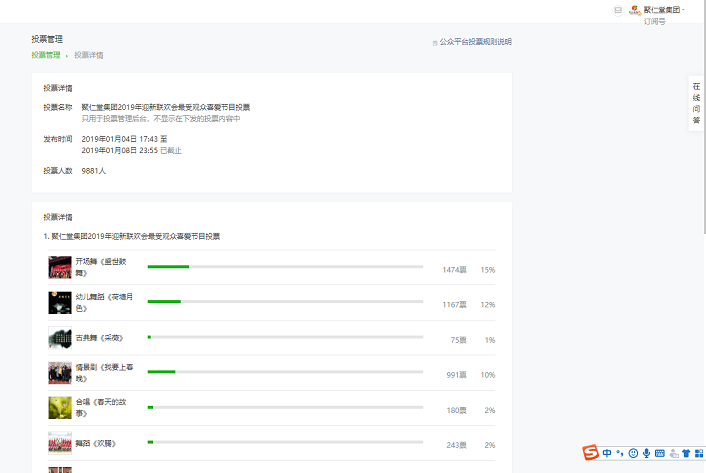Click progress bar for 开场舞《盛世欢舞》
Screen dimensions: 706x473
tap(285, 267)
